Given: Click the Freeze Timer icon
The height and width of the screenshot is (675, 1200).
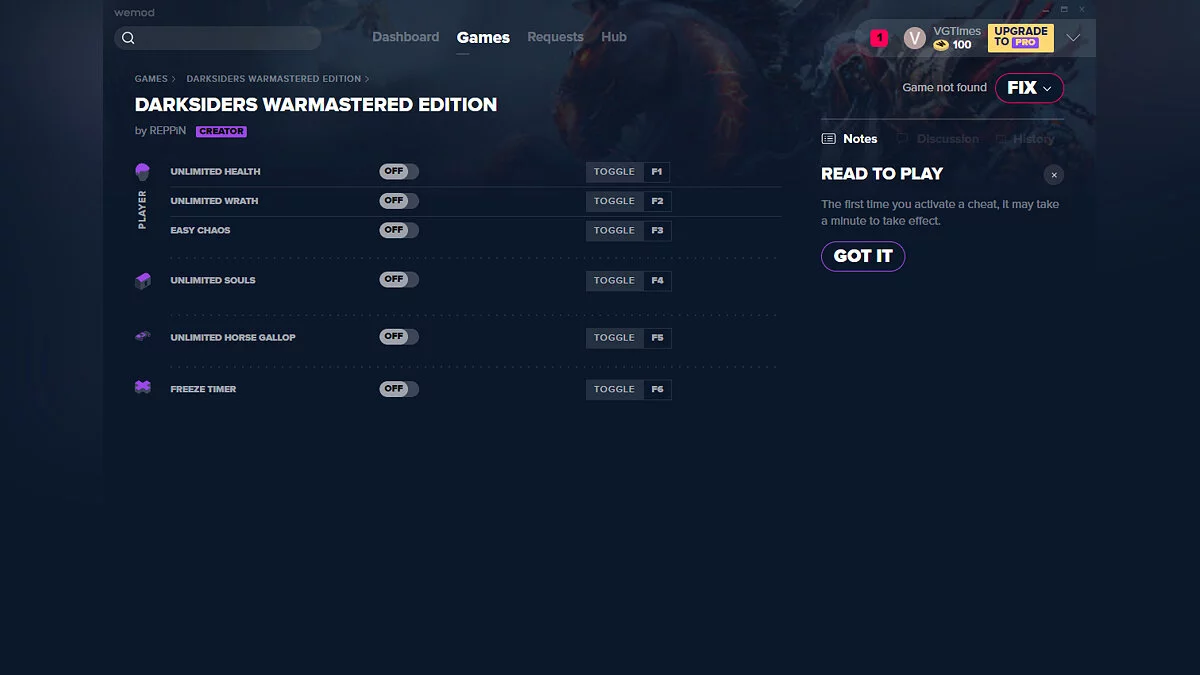Looking at the screenshot, I should pos(142,388).
